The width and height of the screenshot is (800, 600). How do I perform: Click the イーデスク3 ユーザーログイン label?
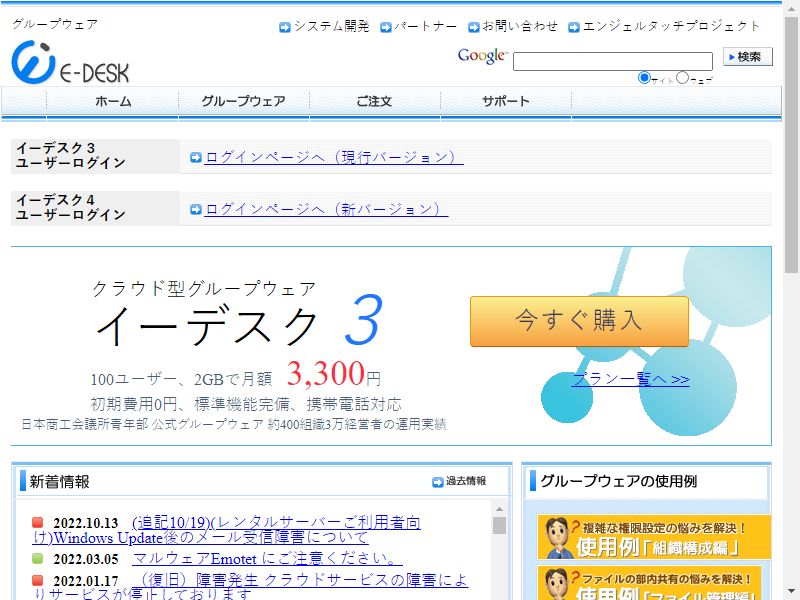70,156
